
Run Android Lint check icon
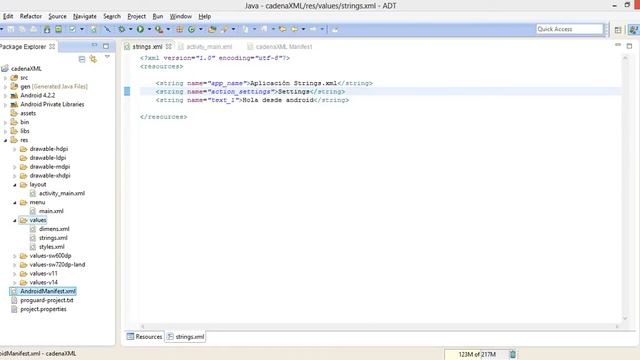[x=72, y=29]
